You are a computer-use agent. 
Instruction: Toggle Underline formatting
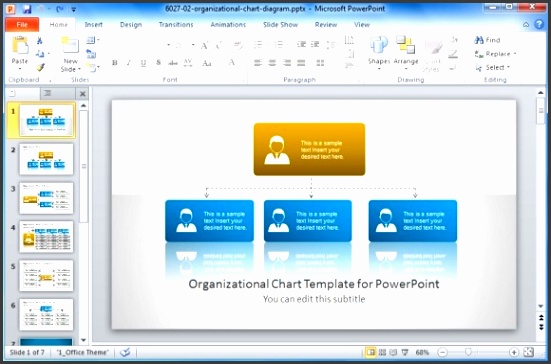(143, 63)
